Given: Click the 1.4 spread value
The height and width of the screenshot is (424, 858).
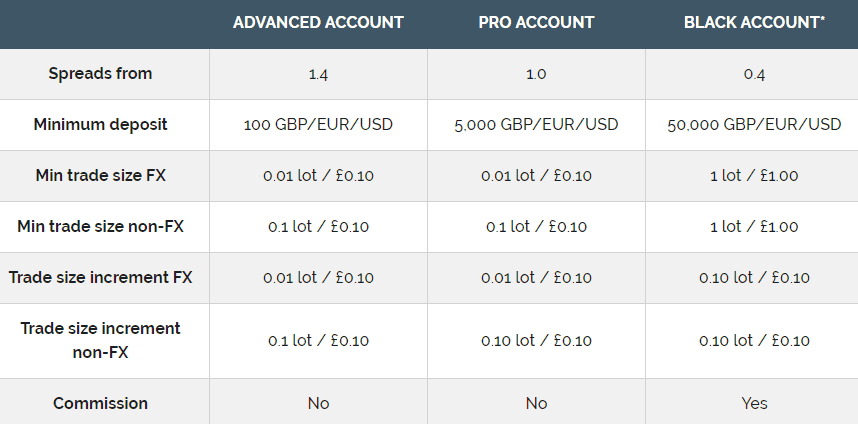Looking at the screenshot, I should [318, 74].
